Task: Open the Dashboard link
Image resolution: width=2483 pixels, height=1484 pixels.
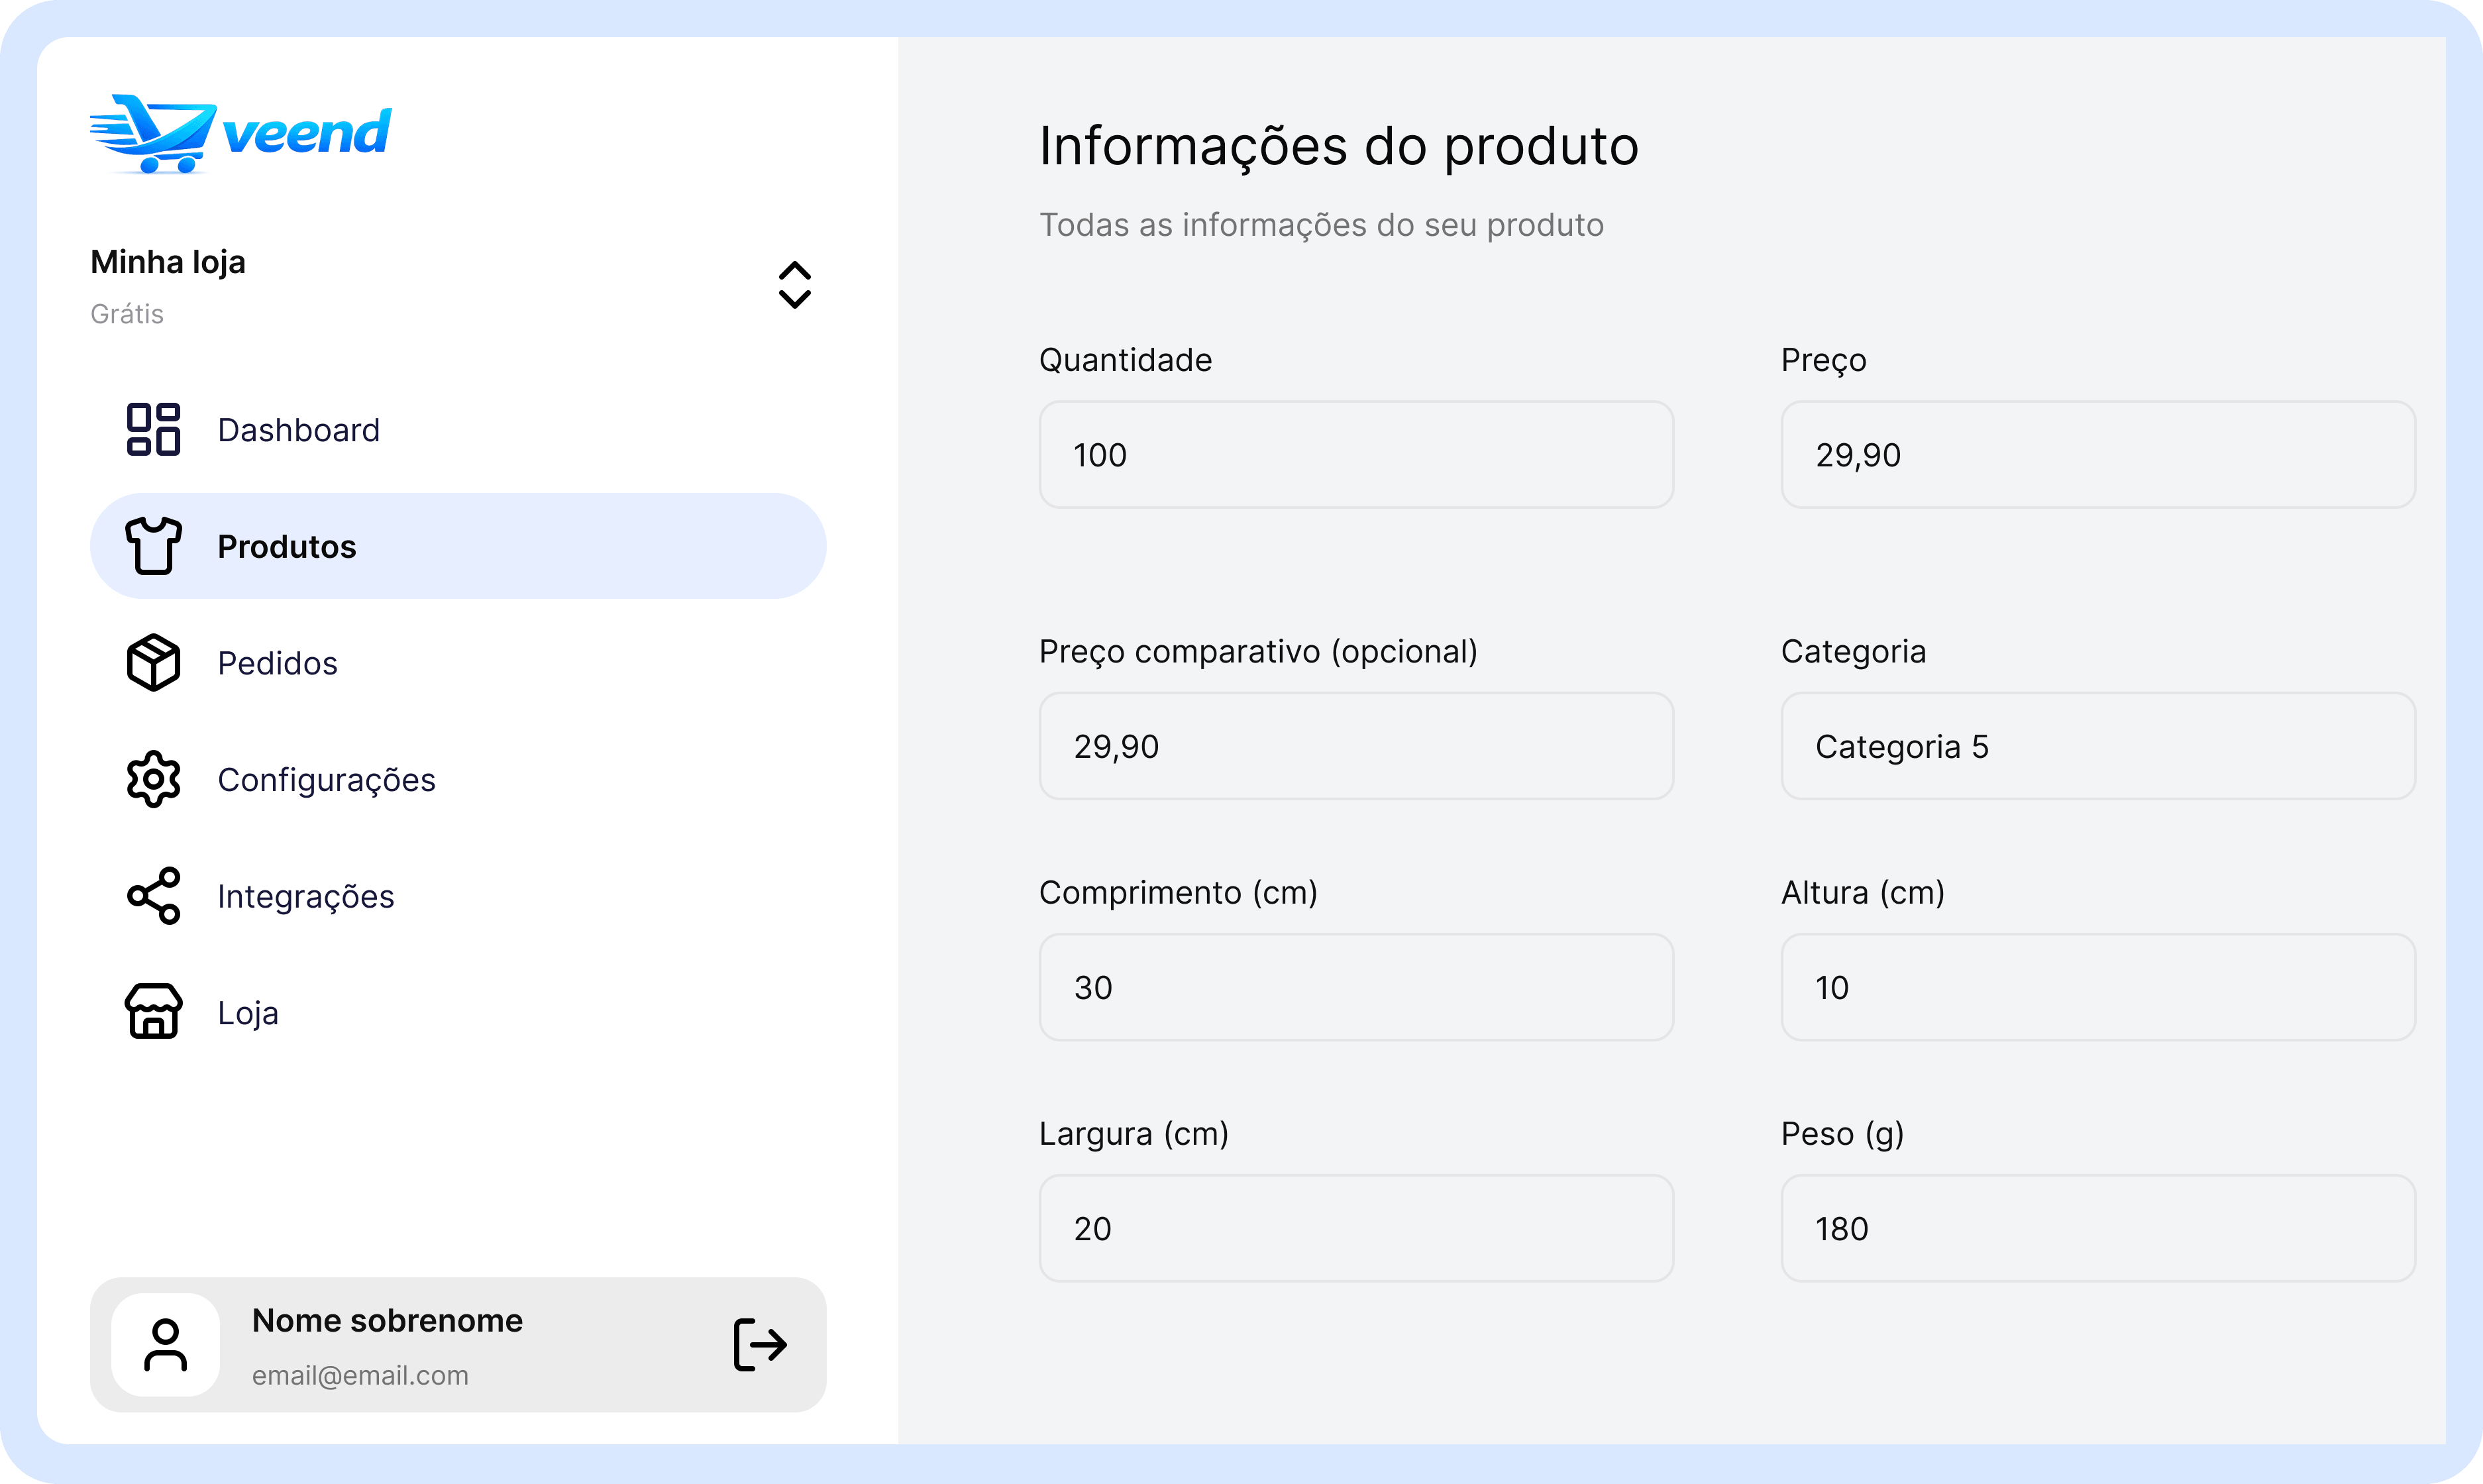Action: (x=458, y=429)
